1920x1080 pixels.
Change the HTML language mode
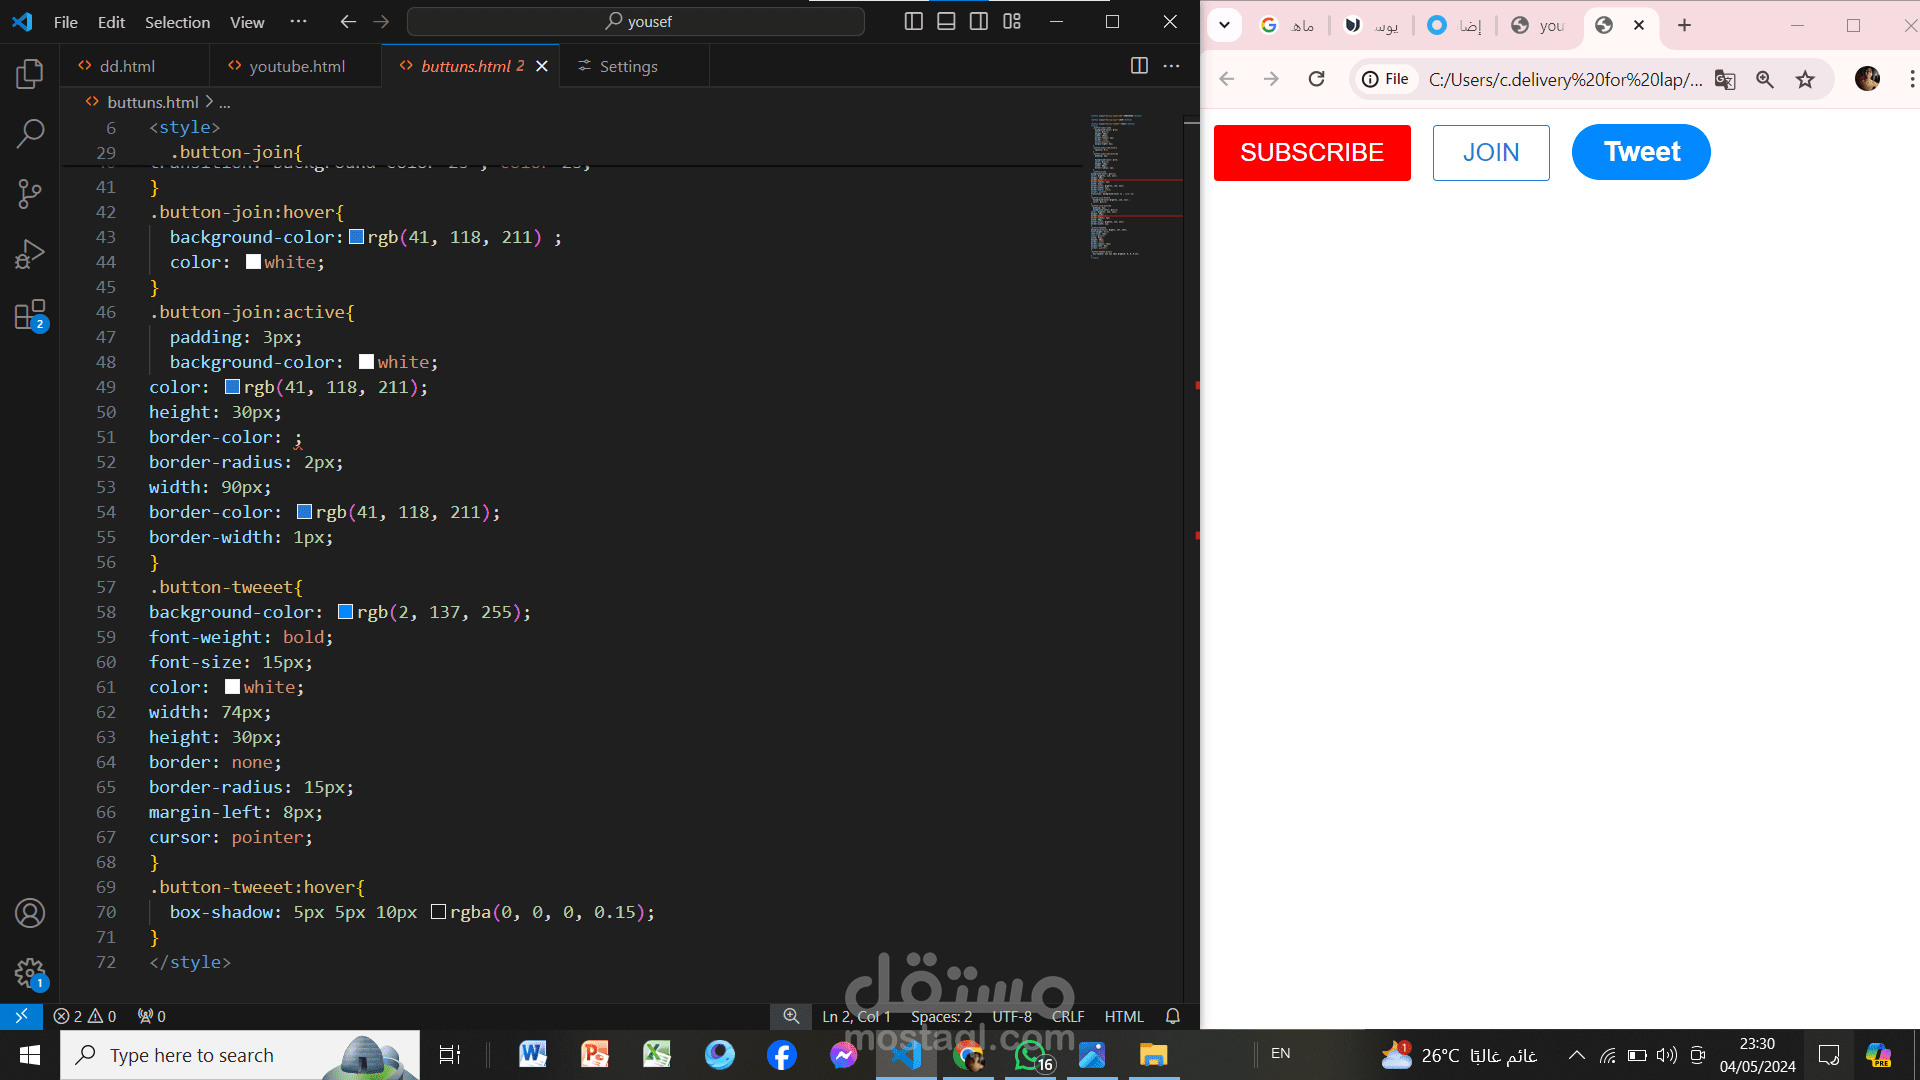point(1124,1016)
